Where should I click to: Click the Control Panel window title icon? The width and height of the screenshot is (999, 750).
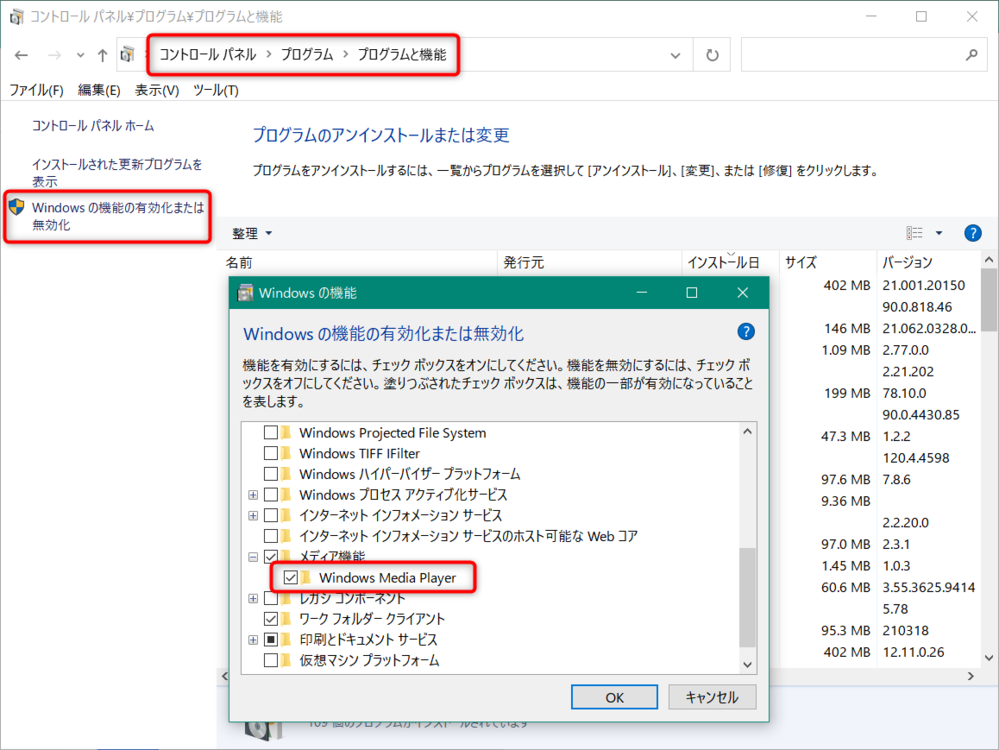[16, 17]
